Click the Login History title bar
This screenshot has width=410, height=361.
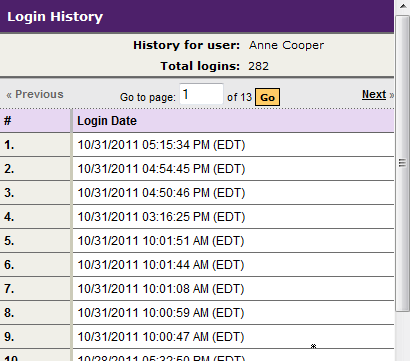197,16
